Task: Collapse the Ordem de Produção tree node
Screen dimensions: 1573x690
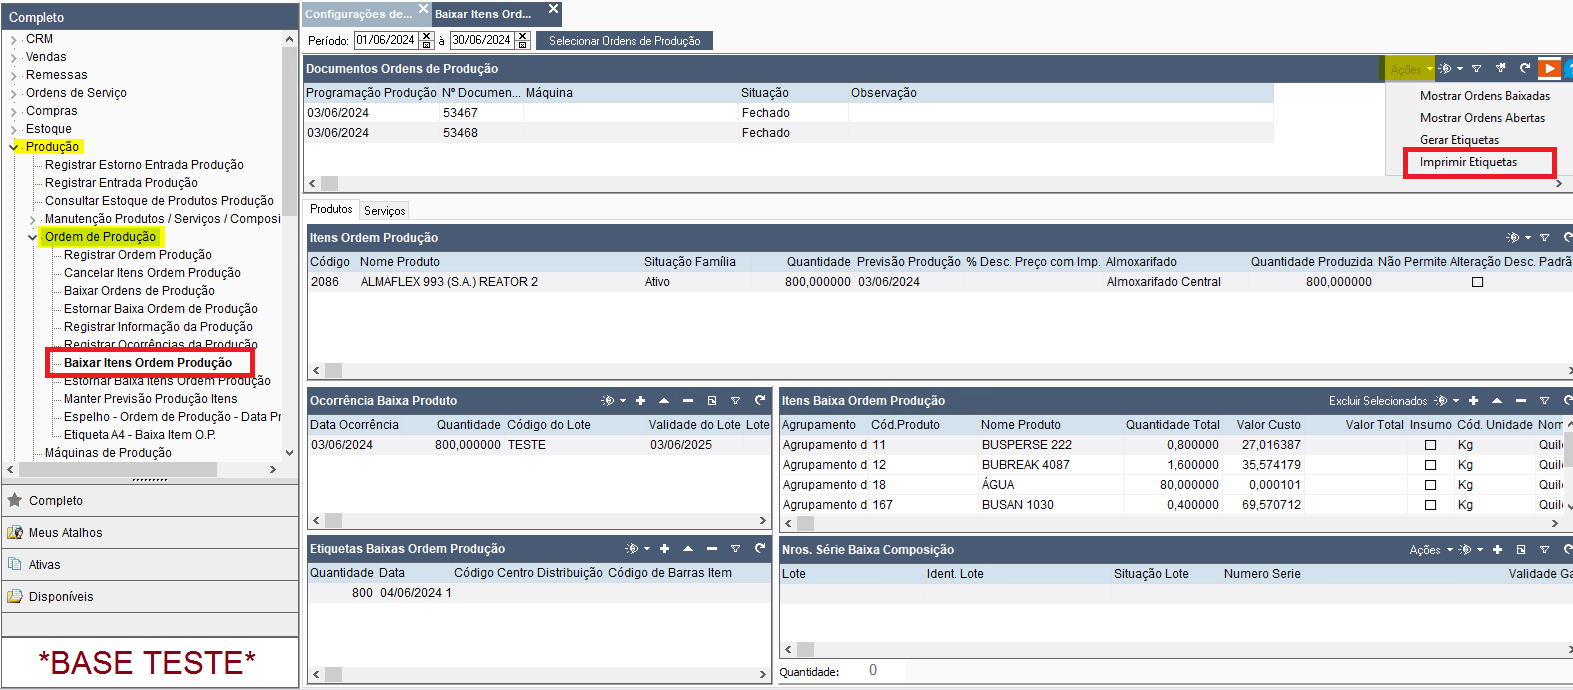Action: click(x=33, y=237)
